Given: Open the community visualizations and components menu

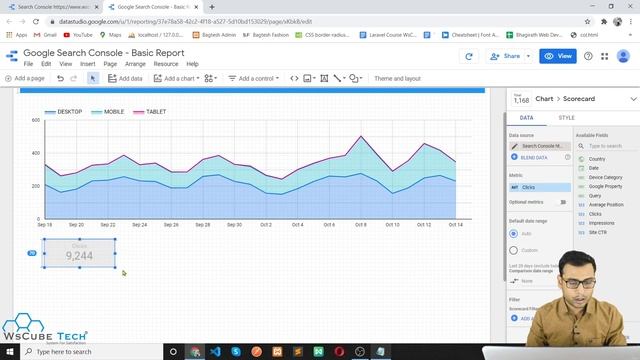Looking at the screenshot, I should [211, 78].
